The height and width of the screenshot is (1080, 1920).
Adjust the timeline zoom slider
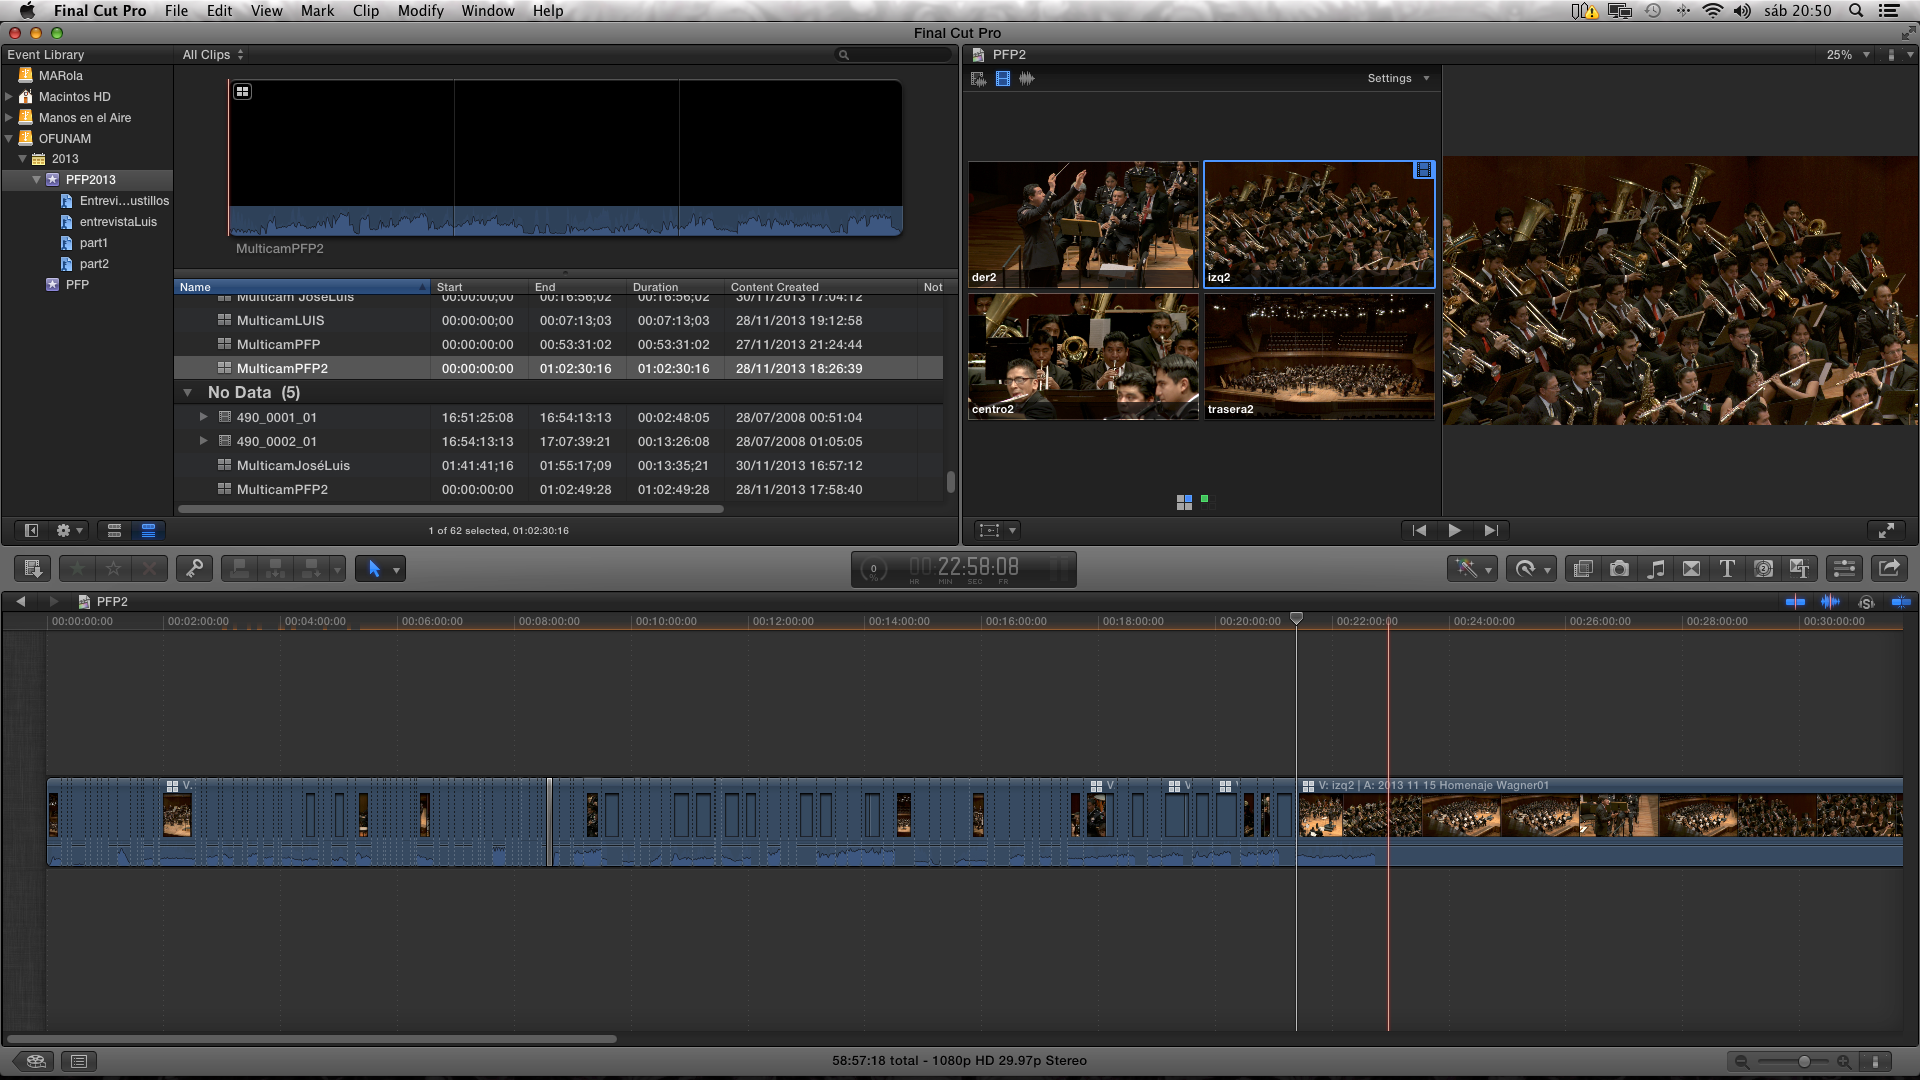1803,1061
